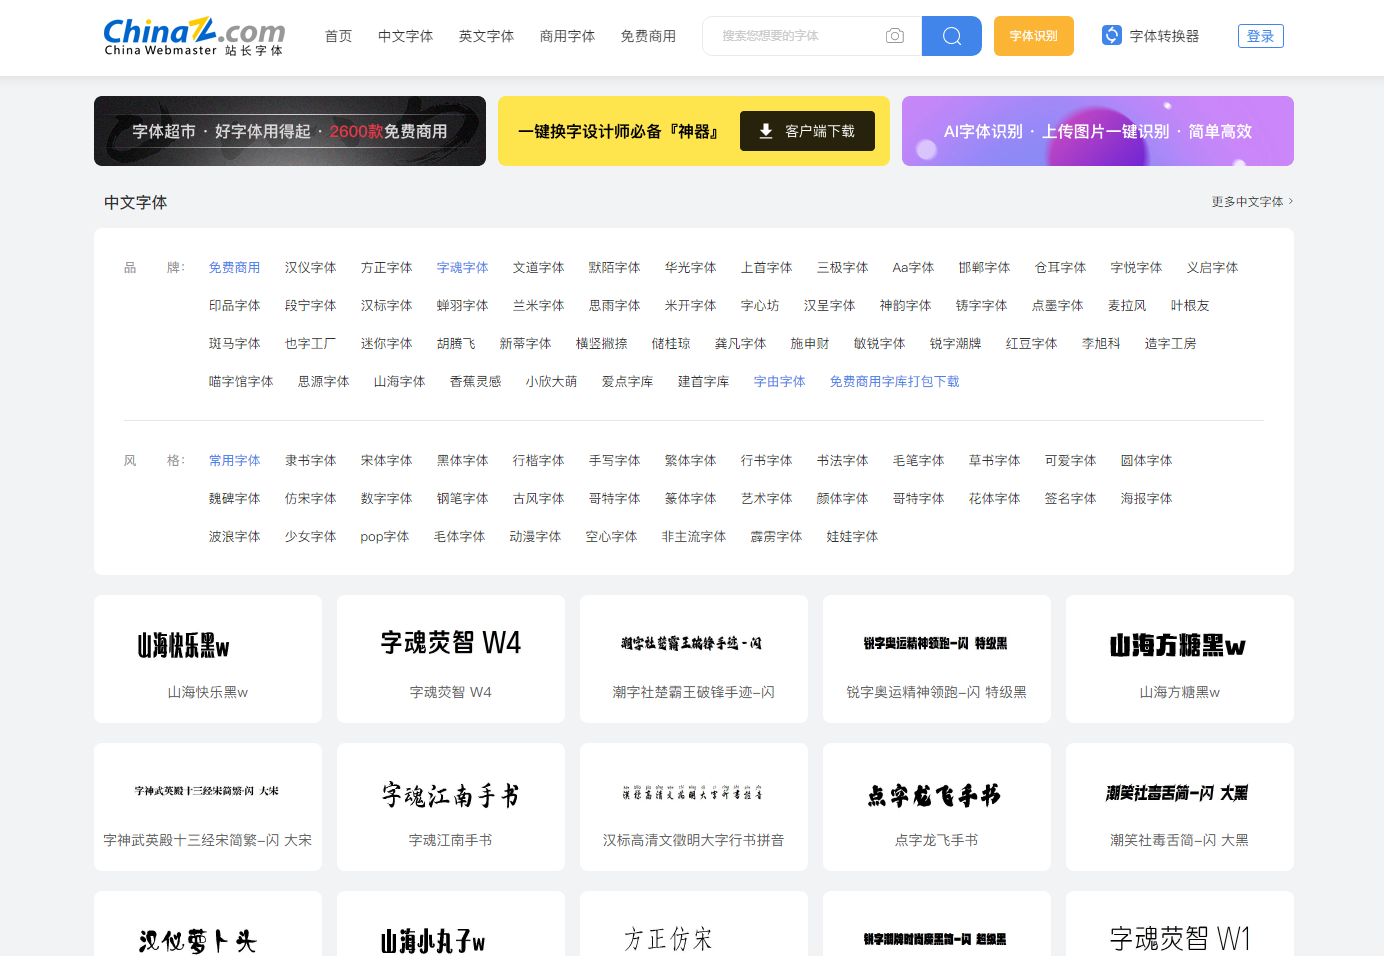Open 锐字奥运精神领跑-闪 特级黑 card
Viewport: 1384px width, 956px height.
coord(937,659)
